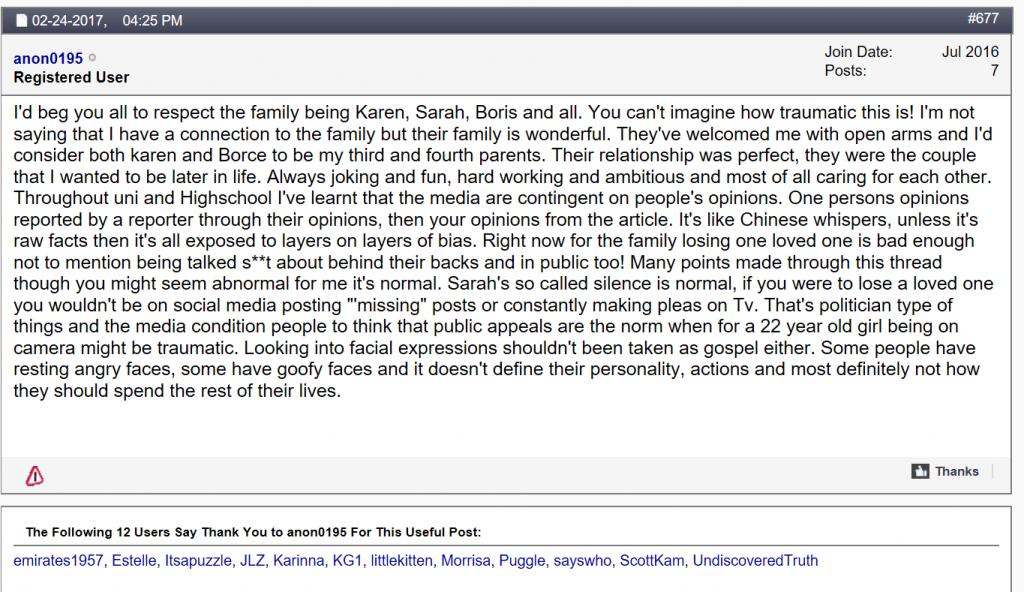View Karinna's profile
Viewport: 1024px width, 592px height.
[297, 560]
